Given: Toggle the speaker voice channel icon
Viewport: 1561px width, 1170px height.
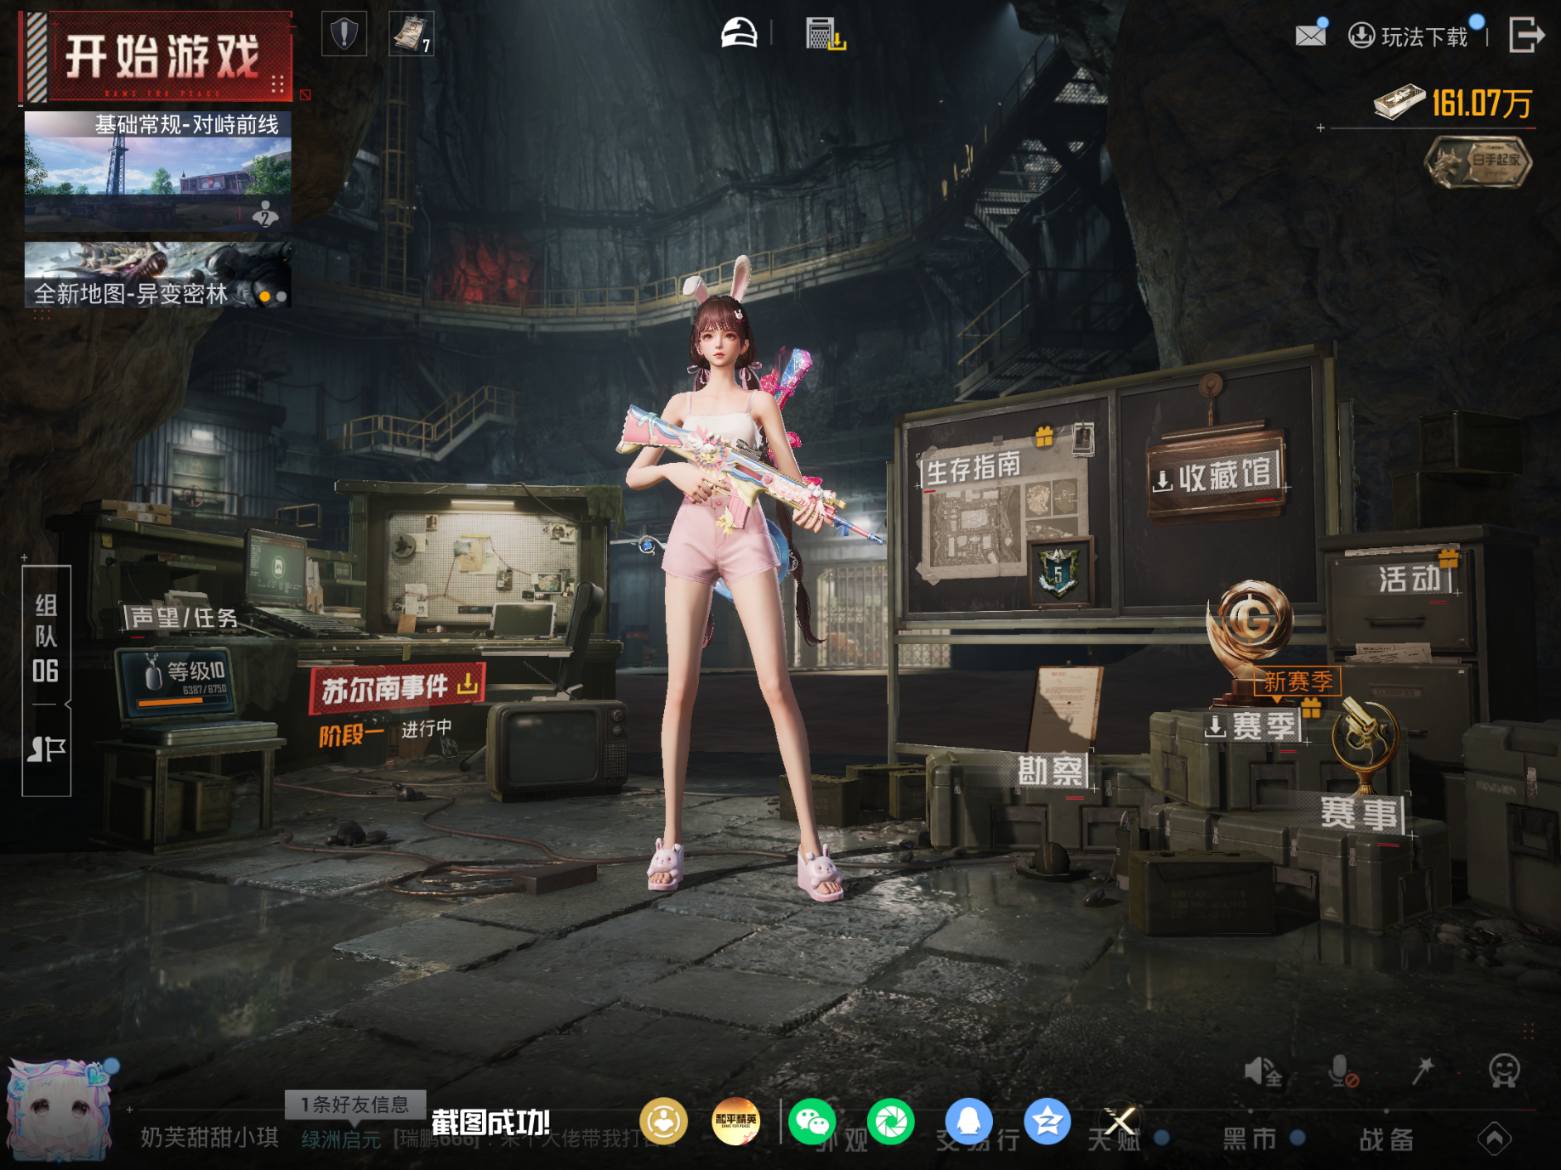Looking at the screenshot, I should [1263, 1071].
